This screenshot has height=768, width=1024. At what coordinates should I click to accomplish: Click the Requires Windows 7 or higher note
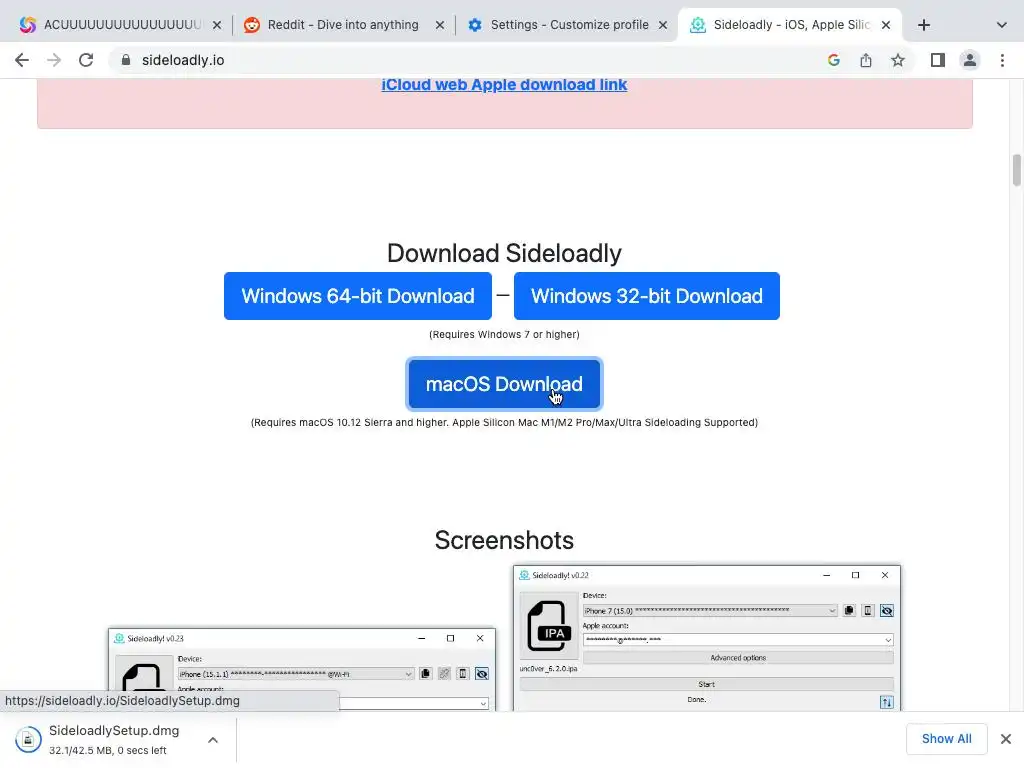point(504,334)
